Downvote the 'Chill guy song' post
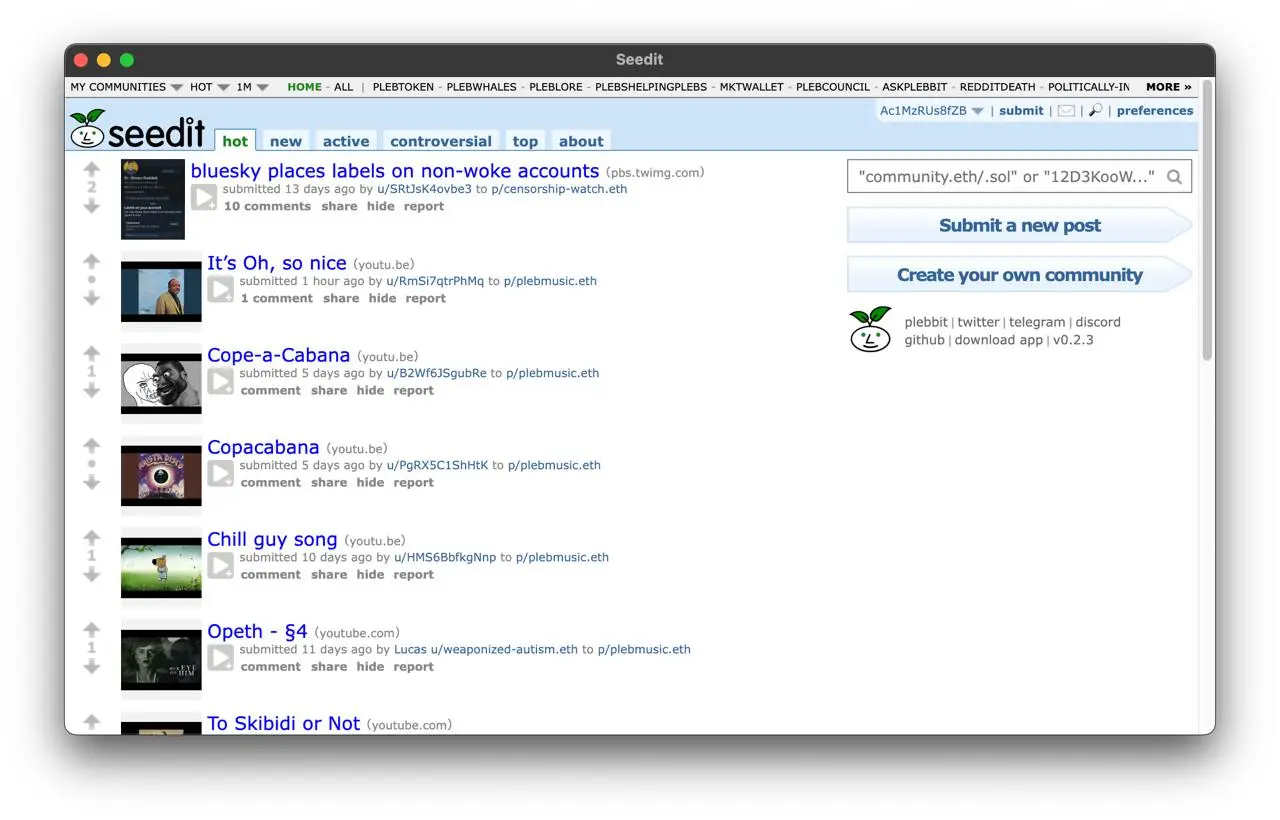 point(92,574)
